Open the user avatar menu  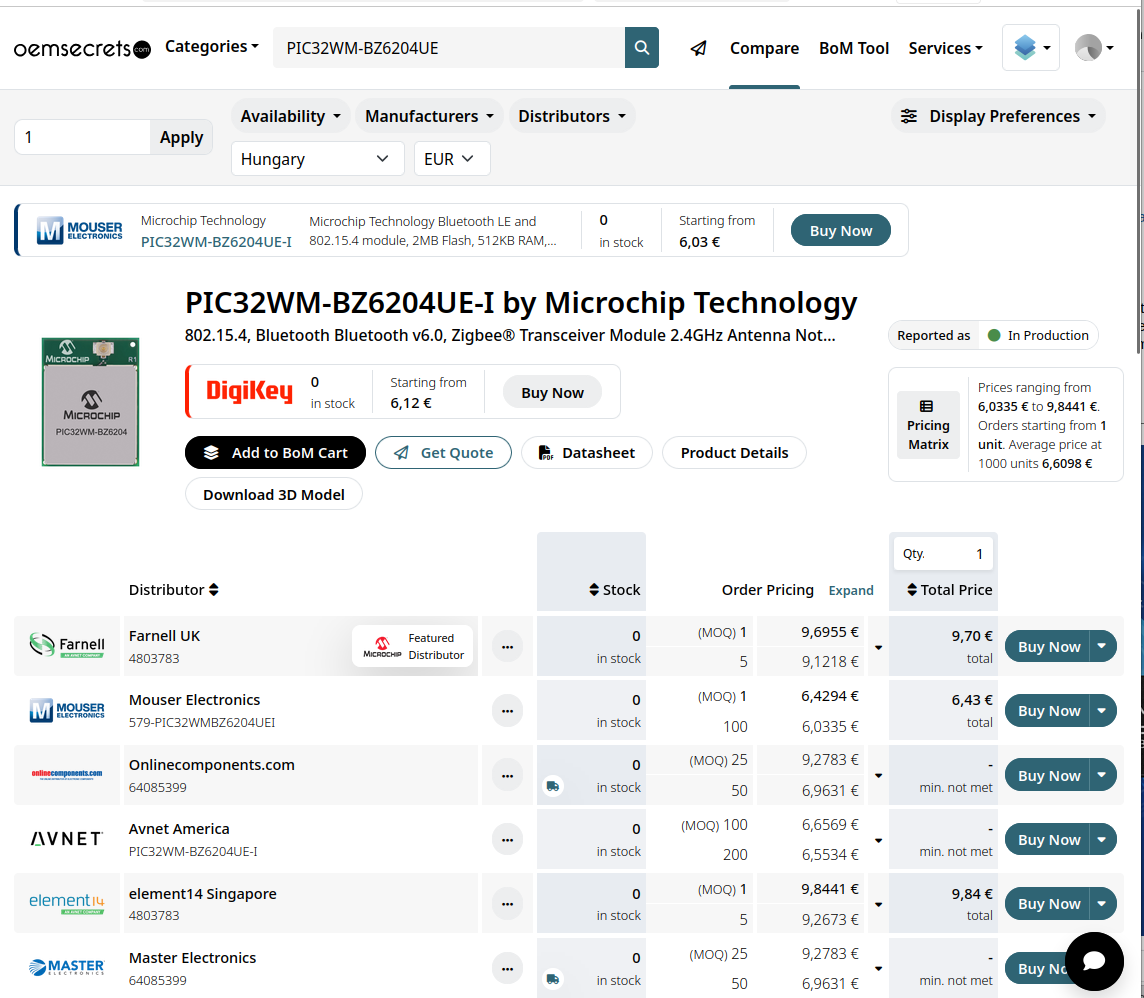[x=1094, y=47]
